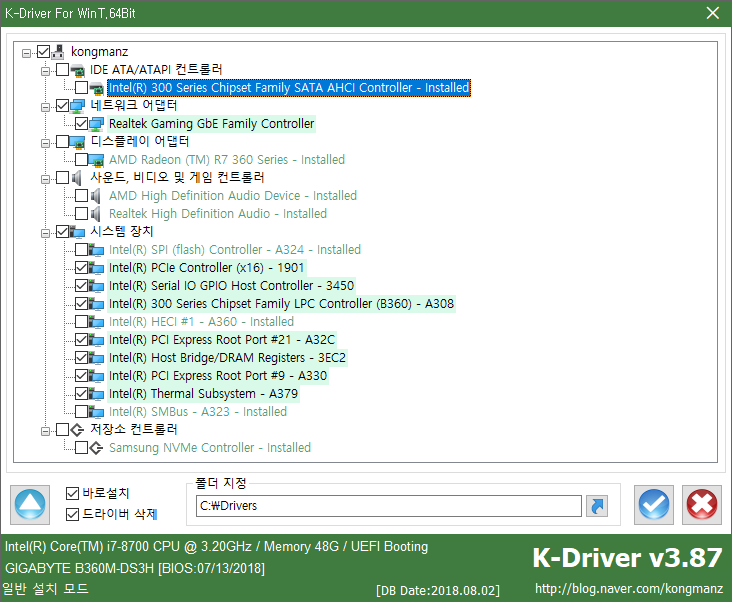Check the Samsung NVMe Controller checkbox
The width and height of the screenshot is (732, 602).
[81, 448]
